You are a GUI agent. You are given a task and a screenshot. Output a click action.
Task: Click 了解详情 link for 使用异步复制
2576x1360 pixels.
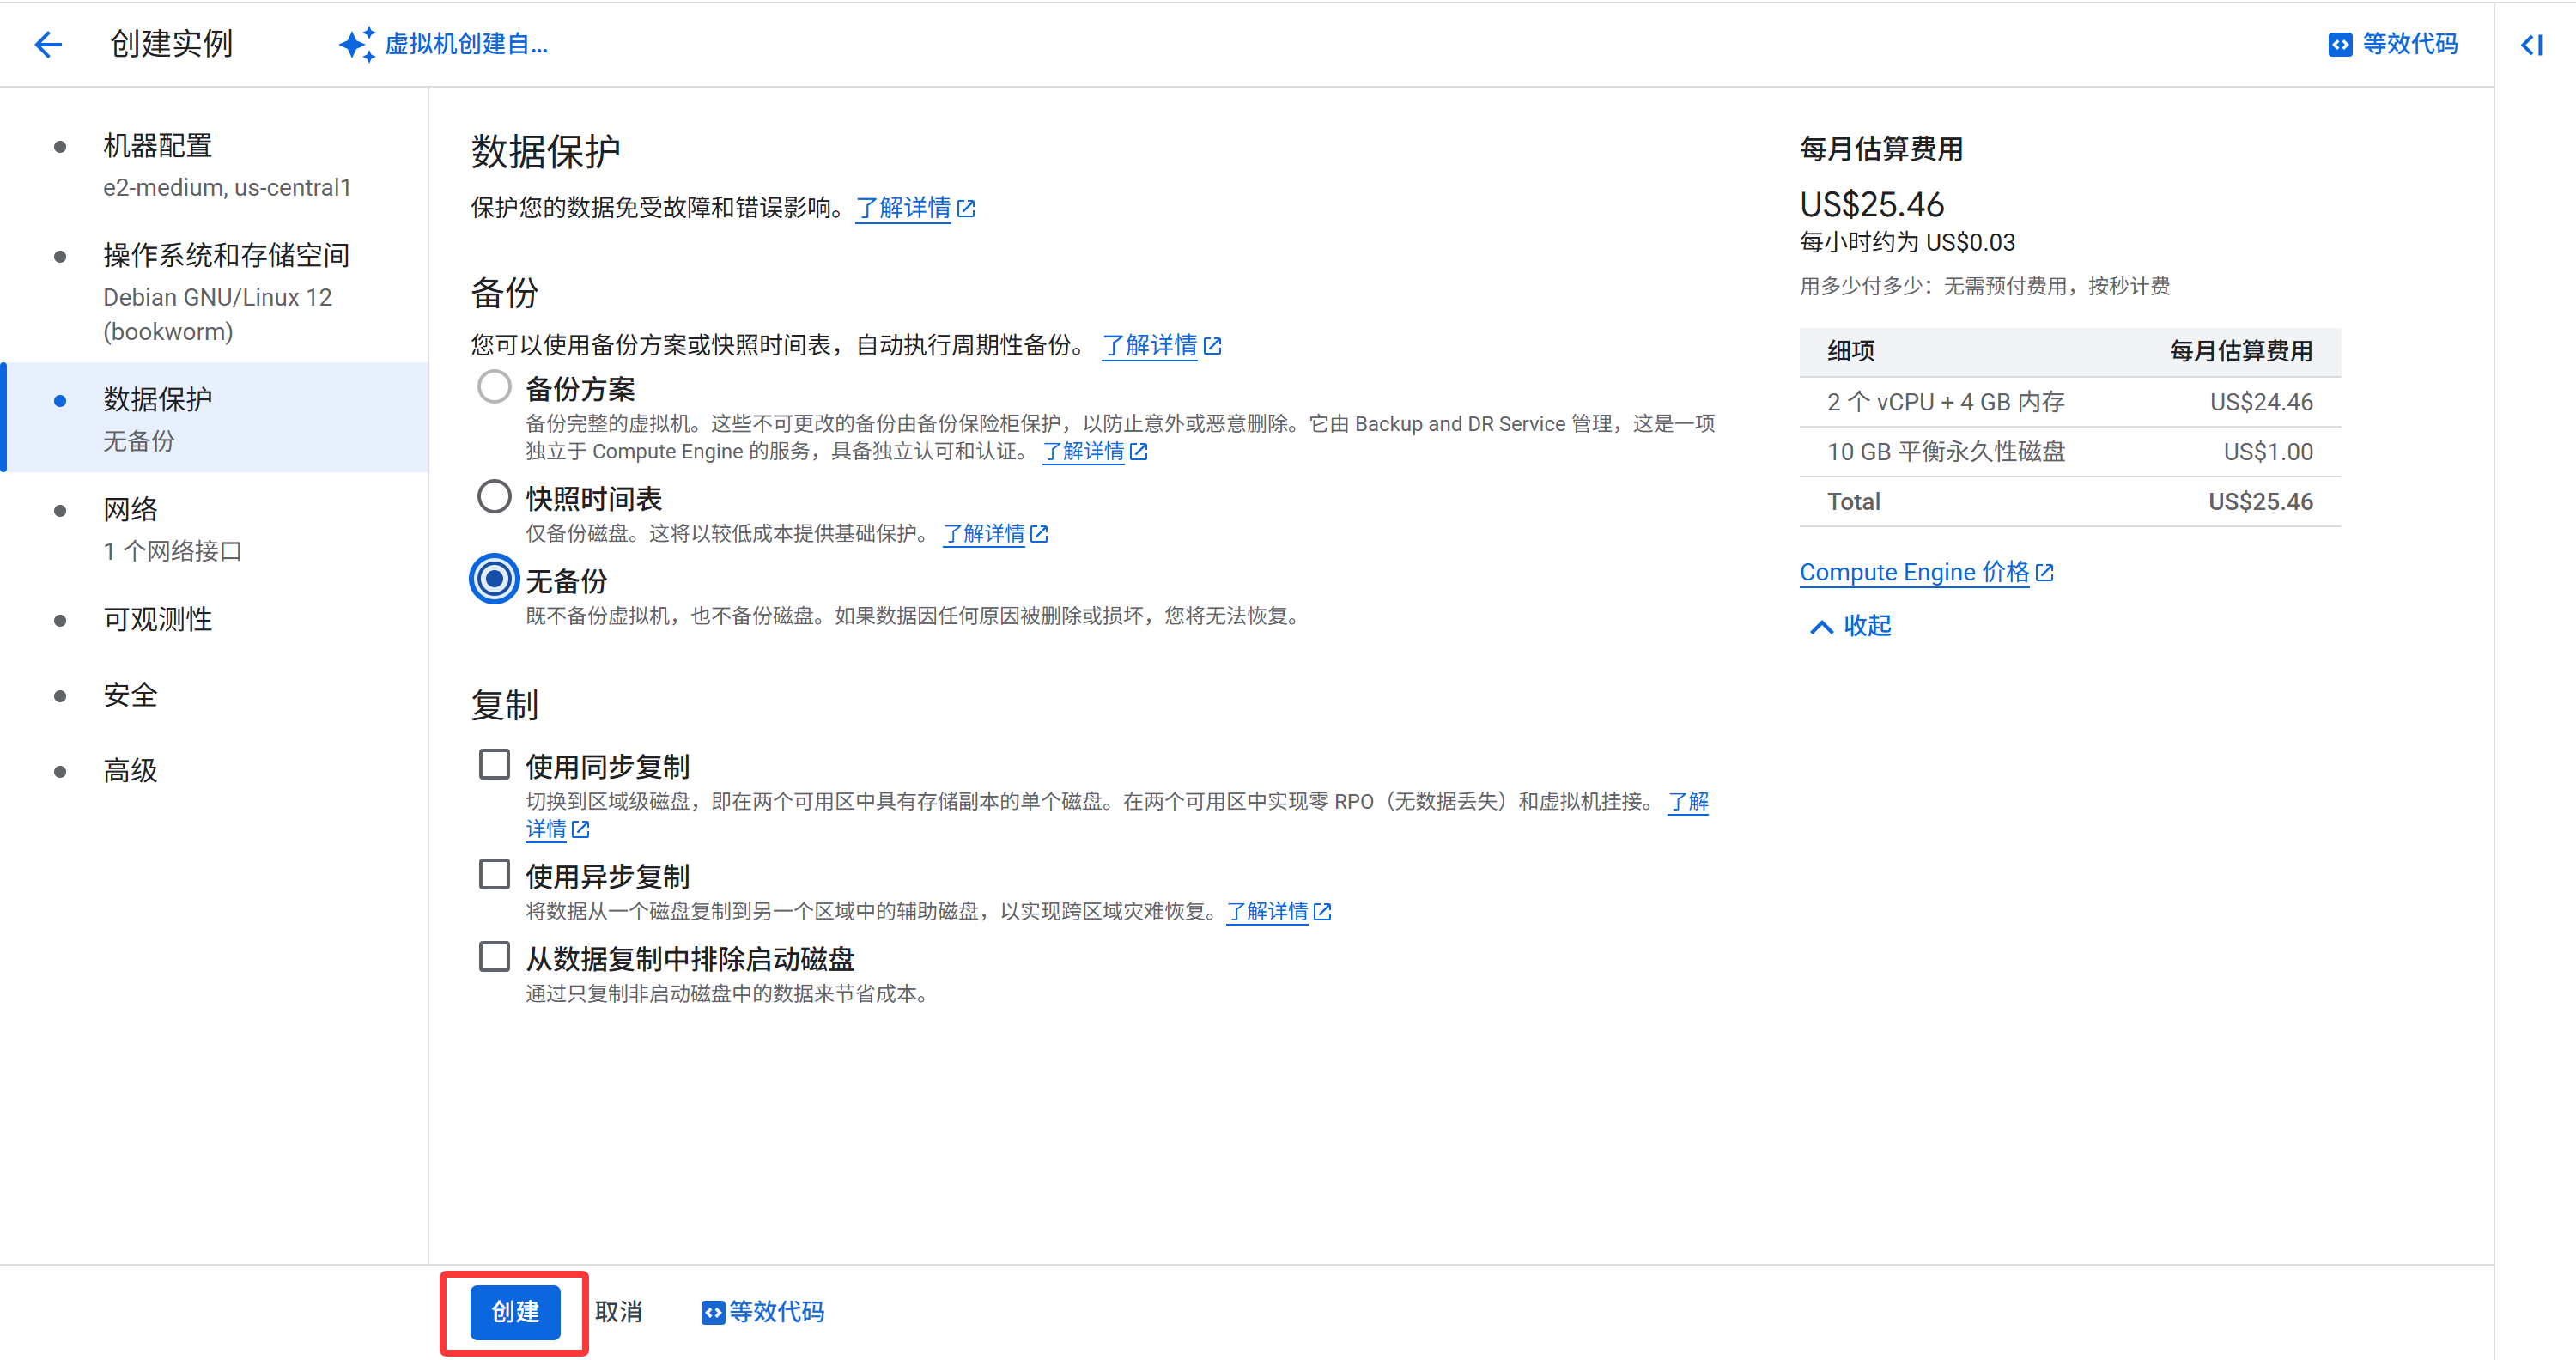1267,912
